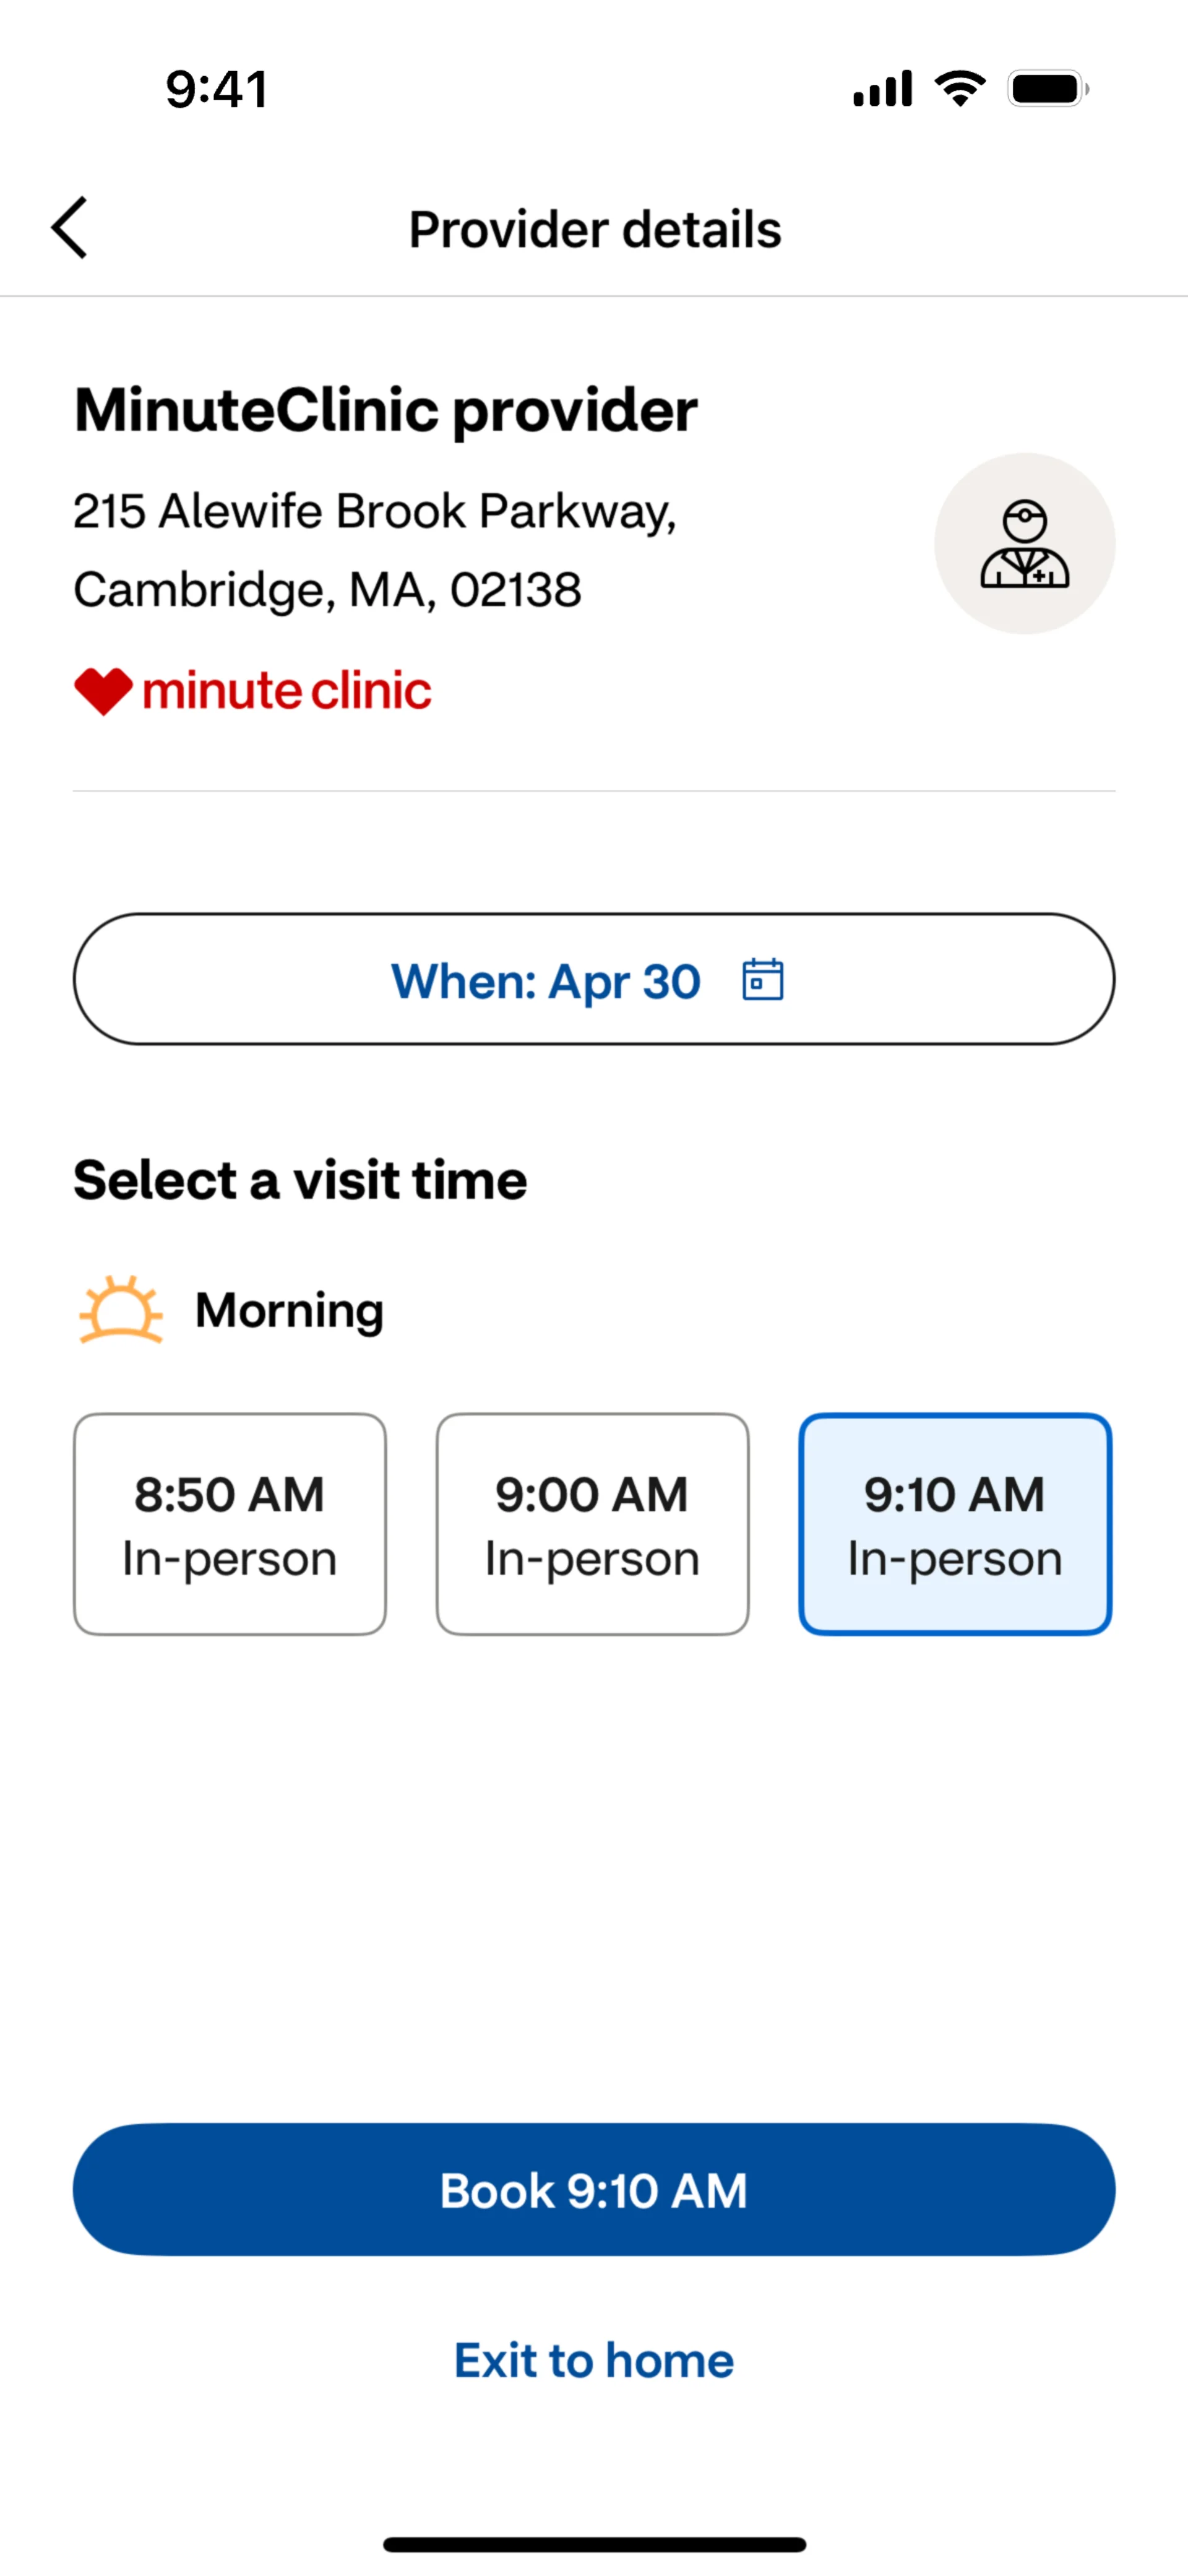
Task: Tap the Provider details page title
Action: click(x=595, y=230)
